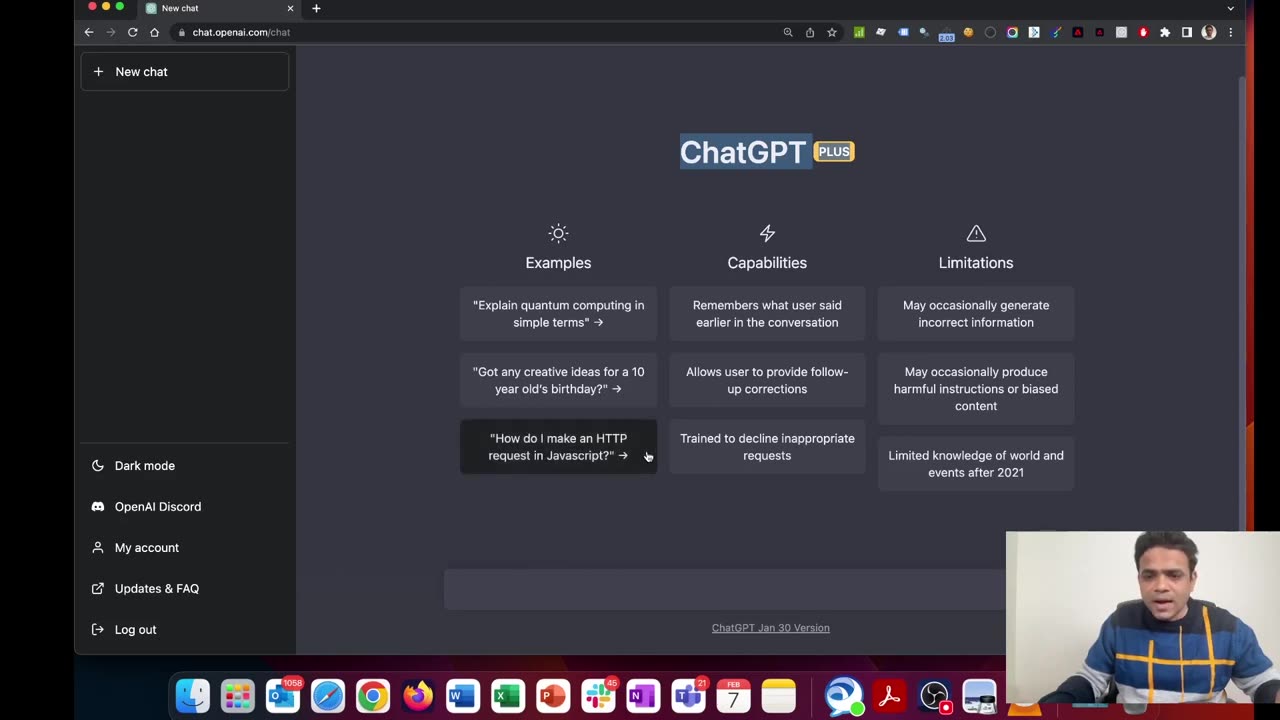Click the Capabilities heading
The height and width of the screenshot is (720, 1280).
767,263
